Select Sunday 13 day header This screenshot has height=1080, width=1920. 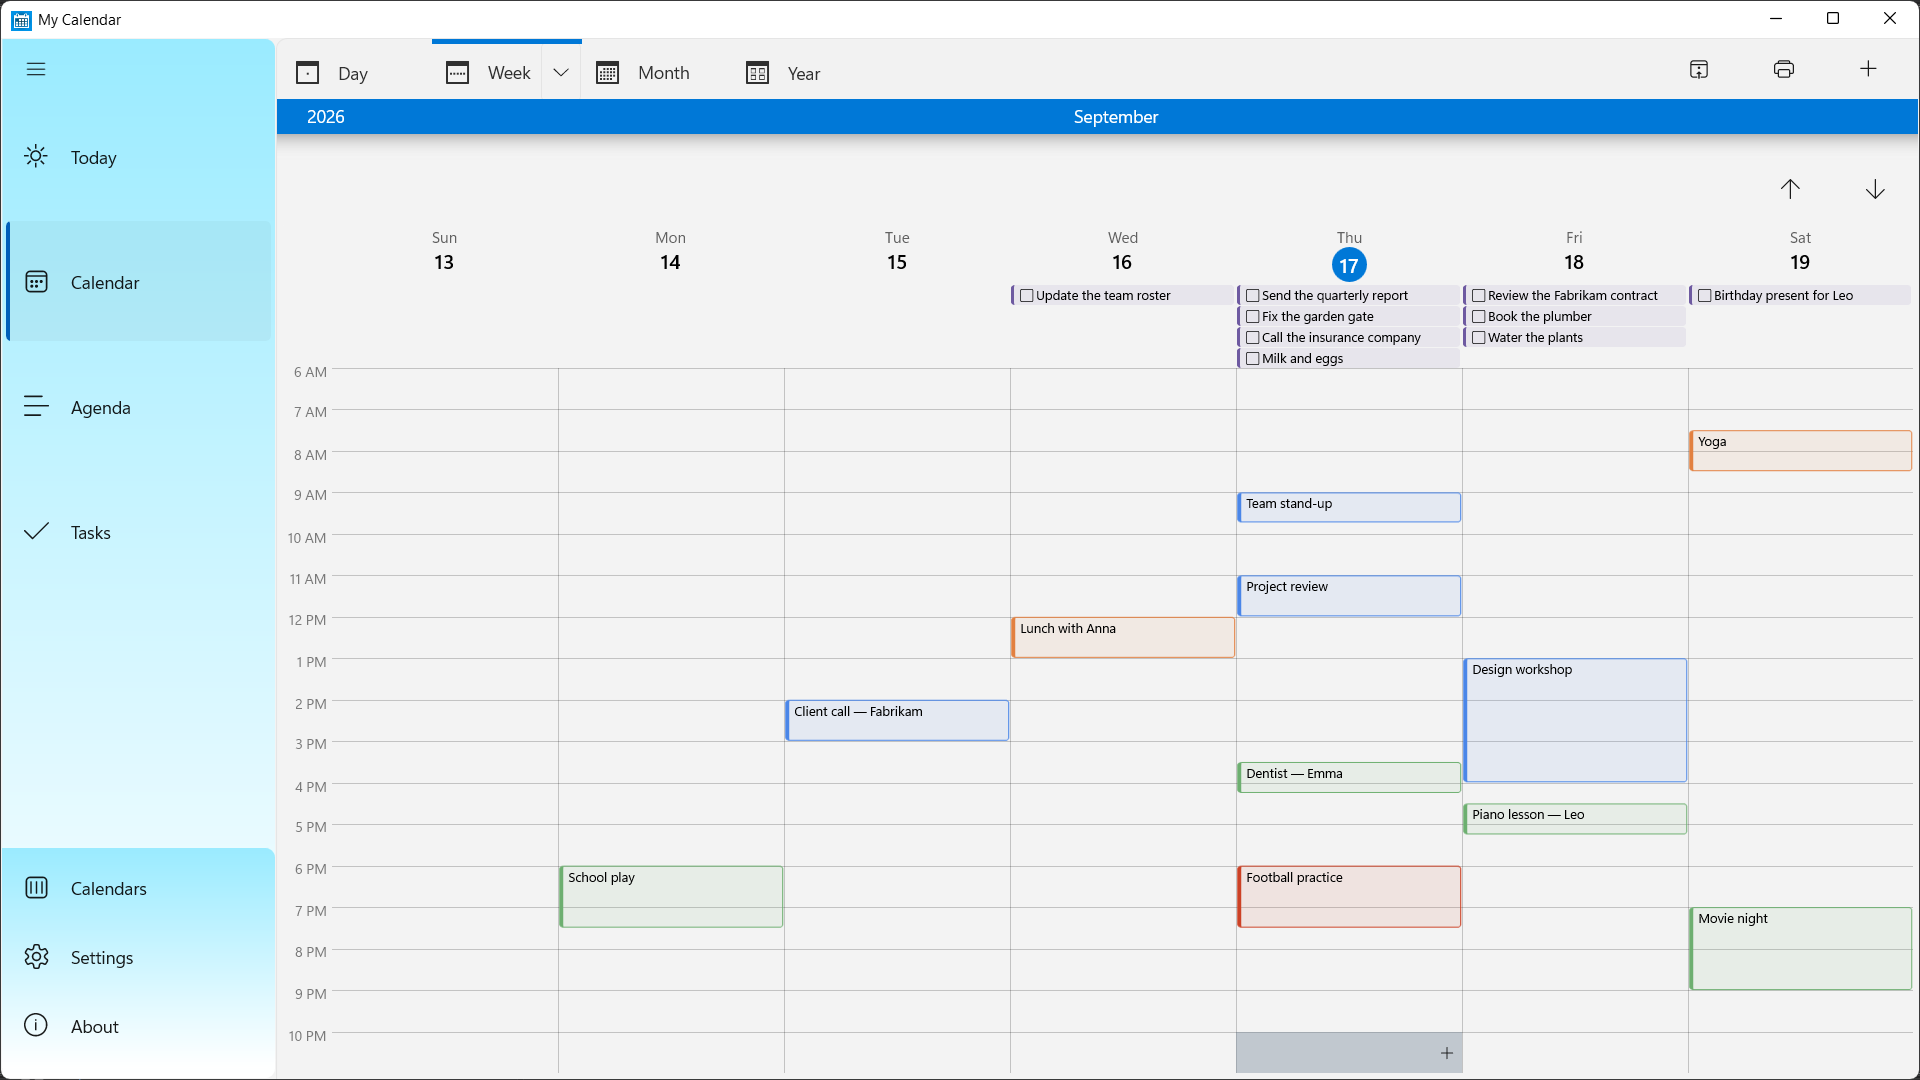pyautogui.click(x=444, y=251)
